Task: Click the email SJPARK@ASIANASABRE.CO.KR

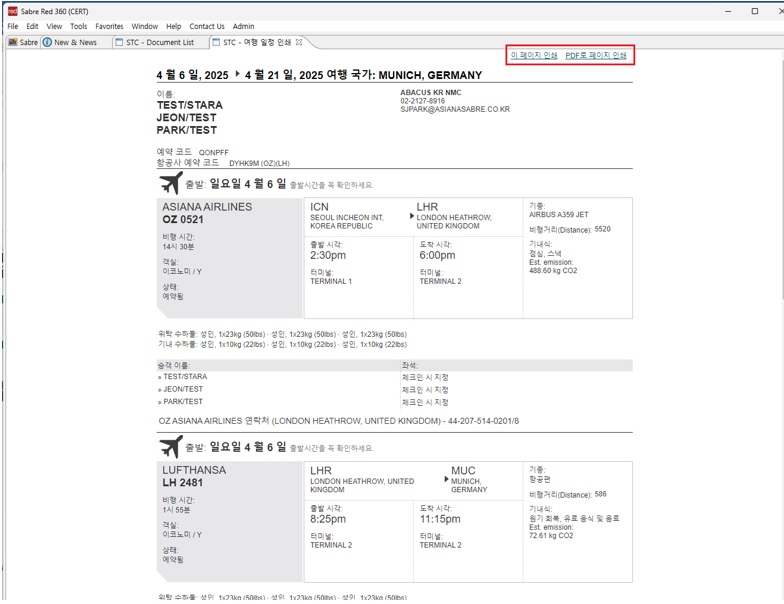Action: (x=454, y=109)
